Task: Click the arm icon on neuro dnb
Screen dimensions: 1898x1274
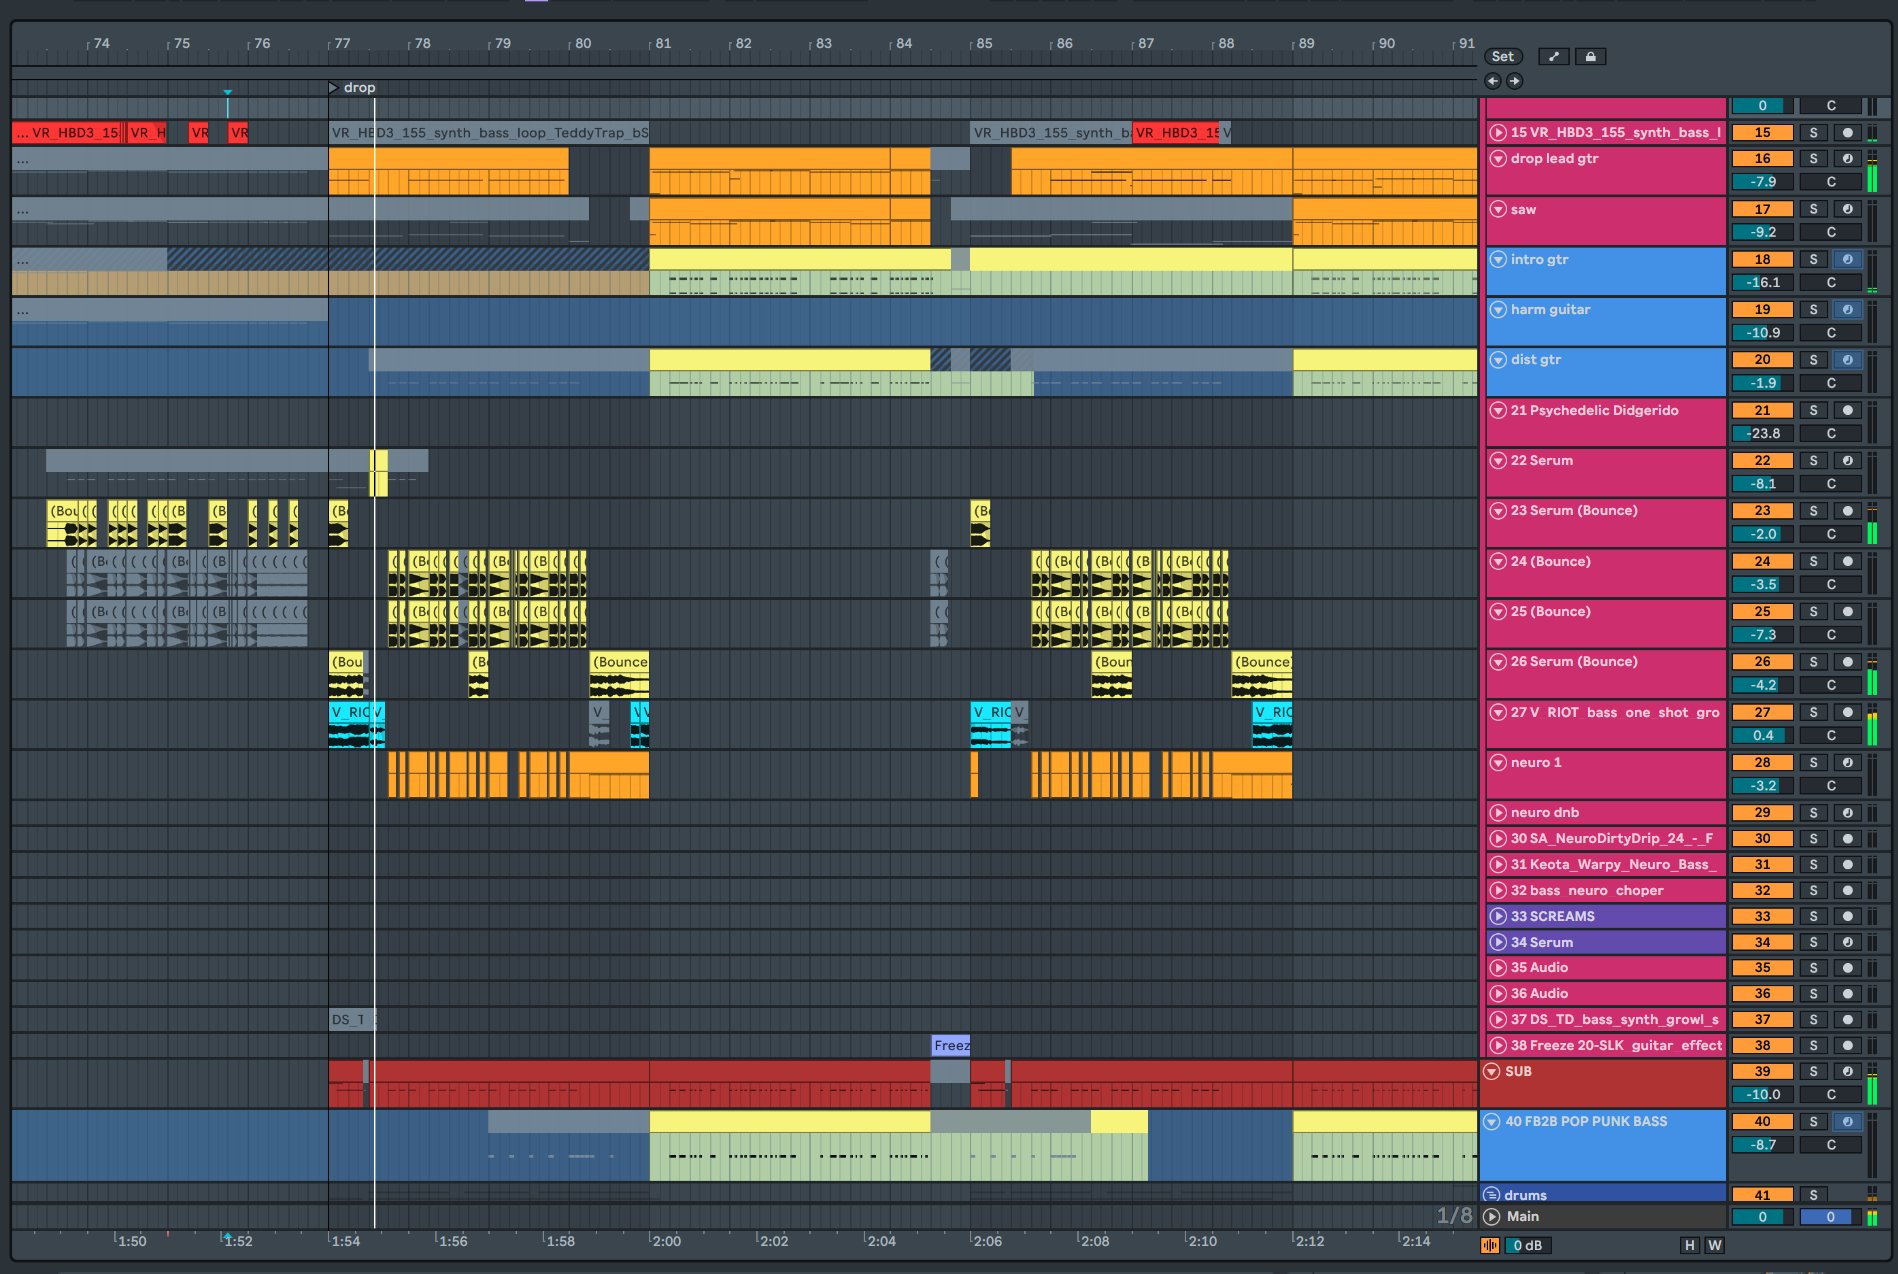Action: [x=1847, y=812]
